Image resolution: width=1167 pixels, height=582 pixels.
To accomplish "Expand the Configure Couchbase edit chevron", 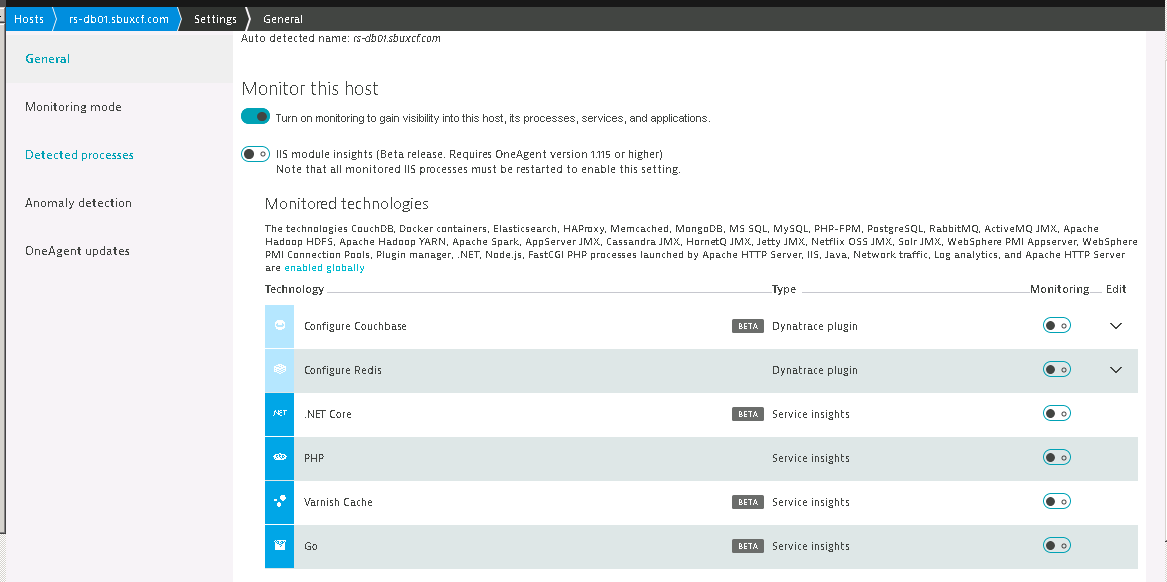I will tap(1117, 326).
